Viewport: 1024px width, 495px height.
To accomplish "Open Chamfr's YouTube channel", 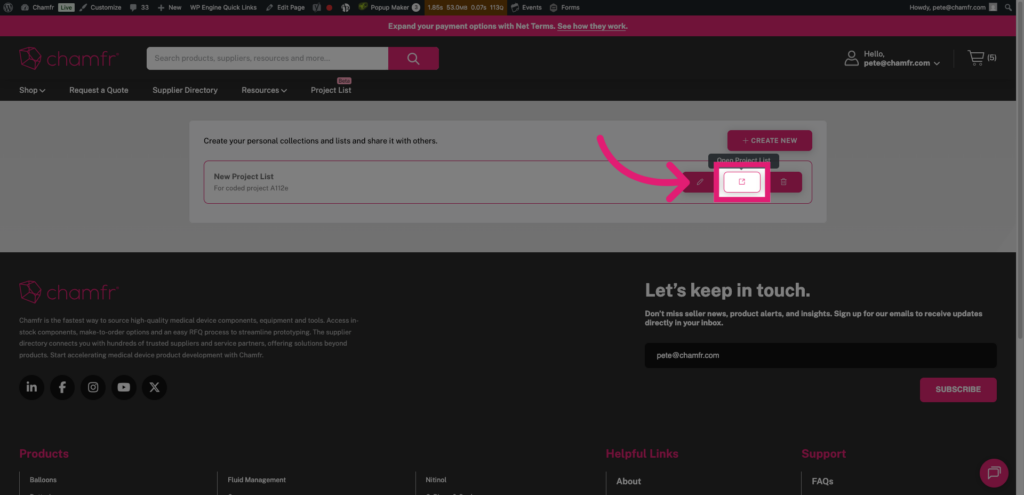I will [123, 387].
